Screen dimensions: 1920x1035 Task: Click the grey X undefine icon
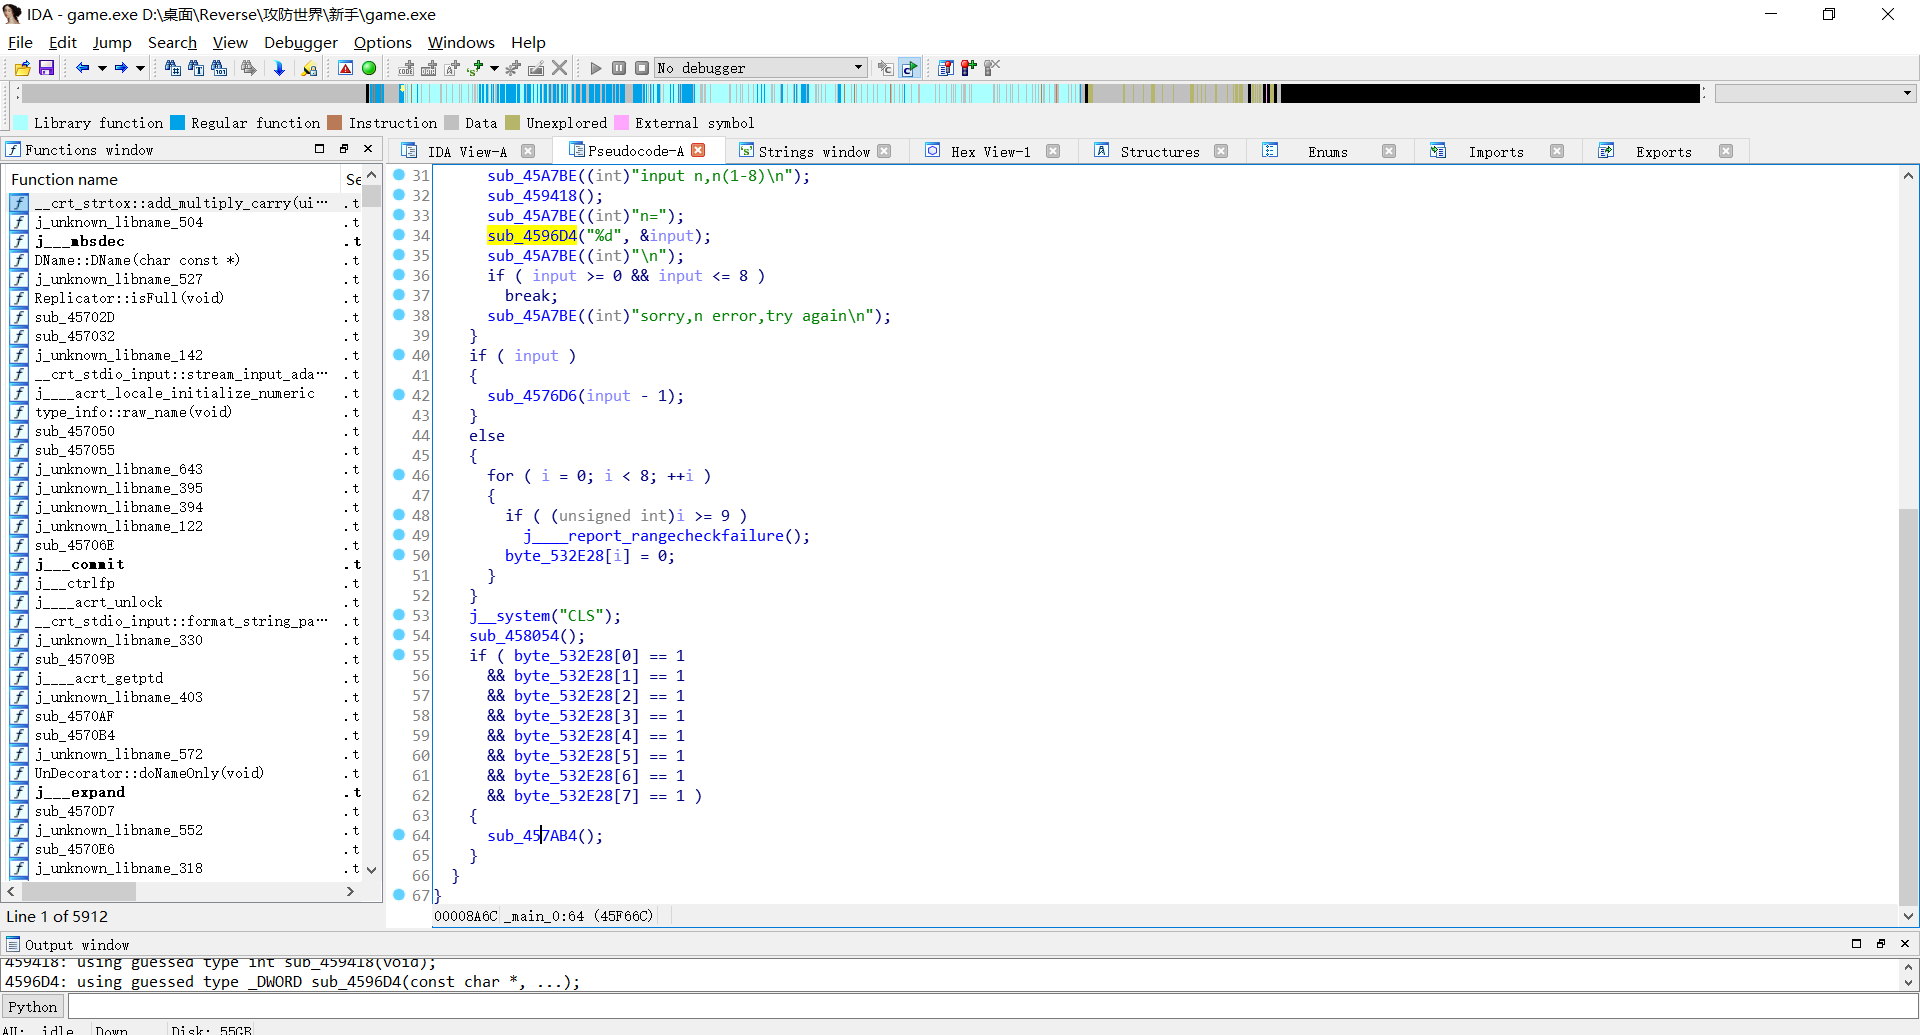point(560,68)
